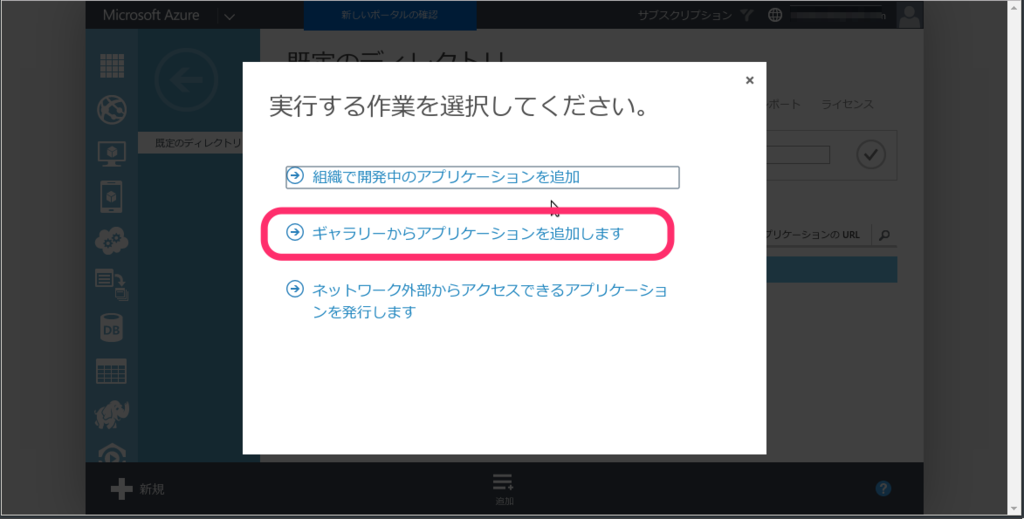Open Cloud Services gear-cloud icon in sidebar

(x=112, y=241)
